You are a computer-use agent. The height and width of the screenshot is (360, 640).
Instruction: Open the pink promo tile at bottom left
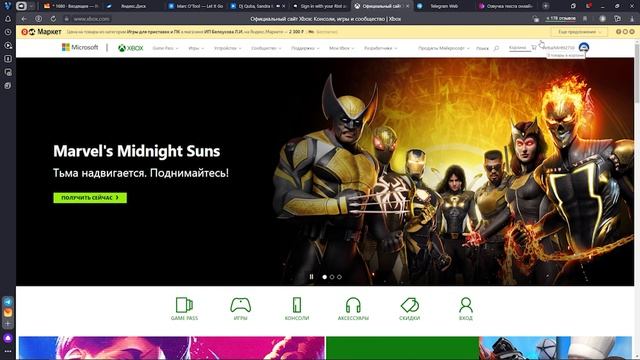pyautogui.click(x=171, y=348)
